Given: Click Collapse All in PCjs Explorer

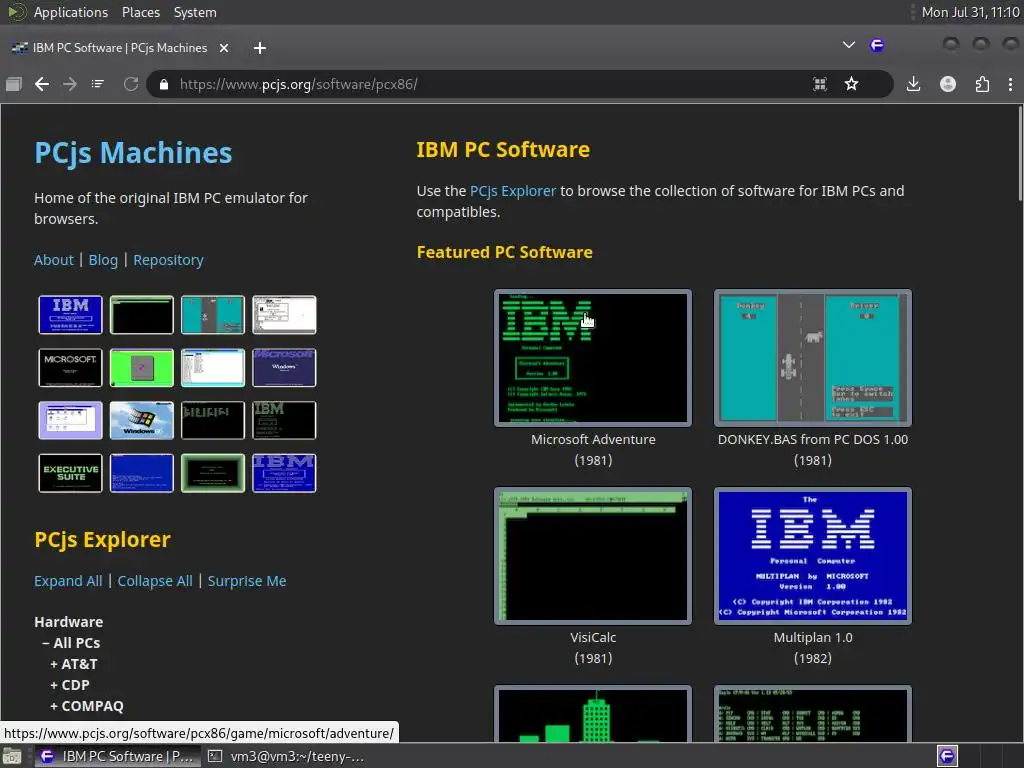Looking at the screenshot, I should pyautogui.click(x=155, y=581).
